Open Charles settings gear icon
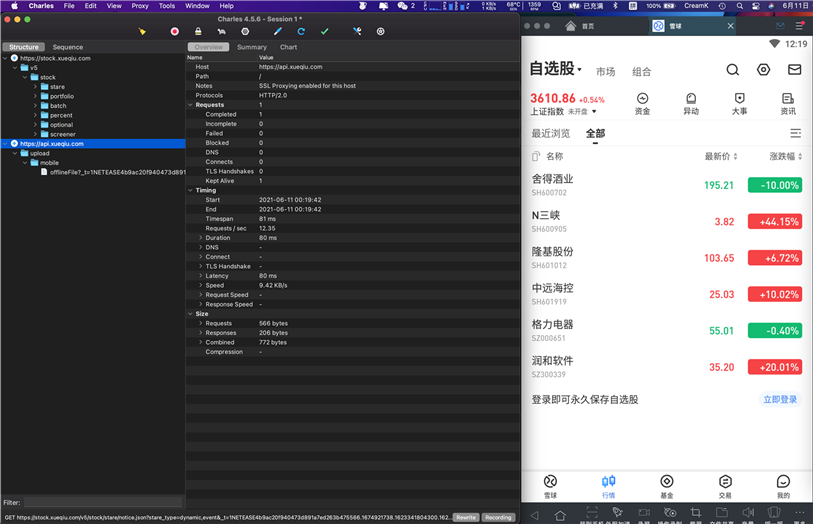Image resolution: width=813 pixels, height=524 pixels. click(381, 32)
